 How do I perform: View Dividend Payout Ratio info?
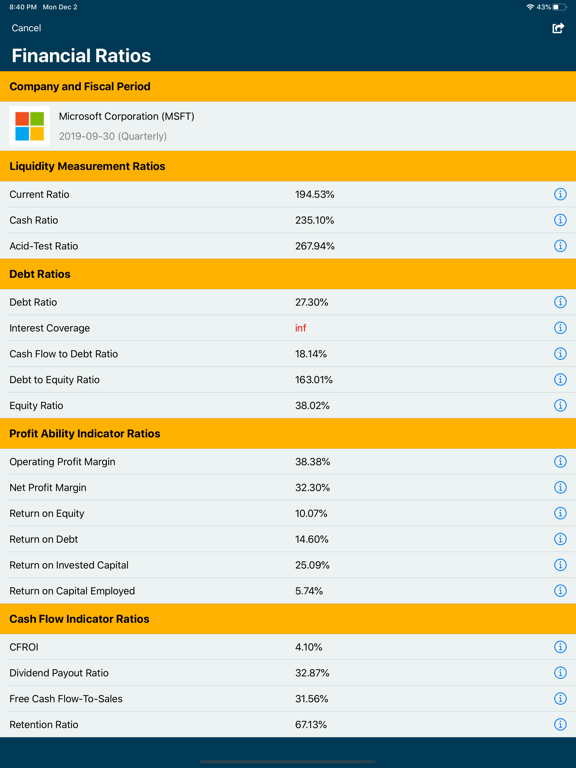click(x=560, y=673)
